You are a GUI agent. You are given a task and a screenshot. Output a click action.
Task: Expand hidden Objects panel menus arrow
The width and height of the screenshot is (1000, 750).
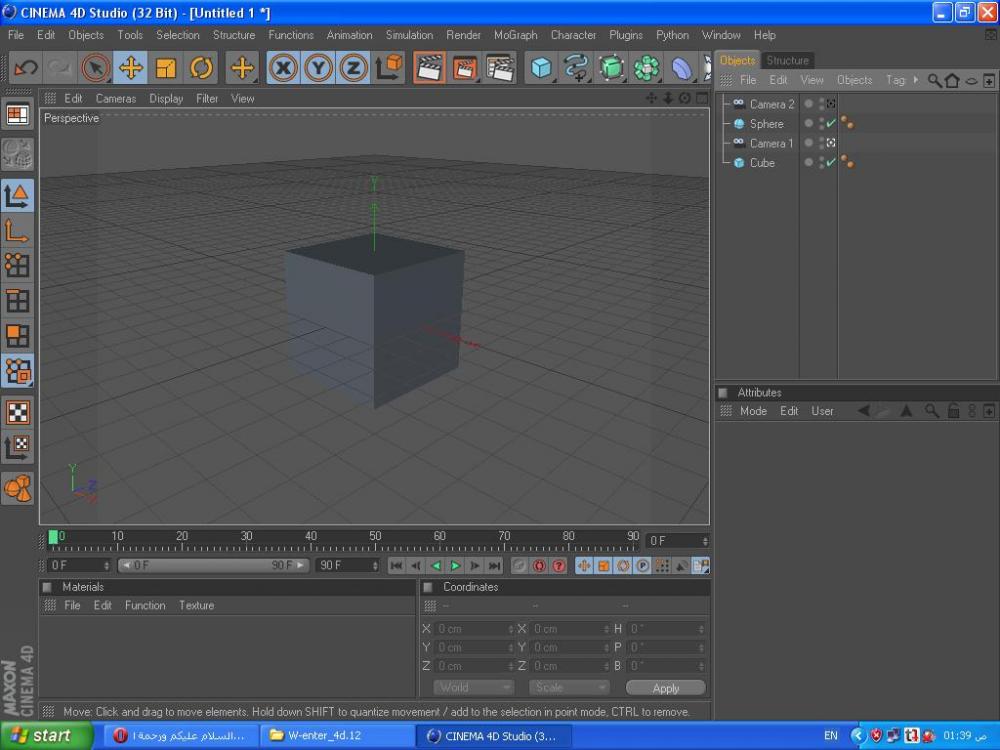tap(916, 80)
